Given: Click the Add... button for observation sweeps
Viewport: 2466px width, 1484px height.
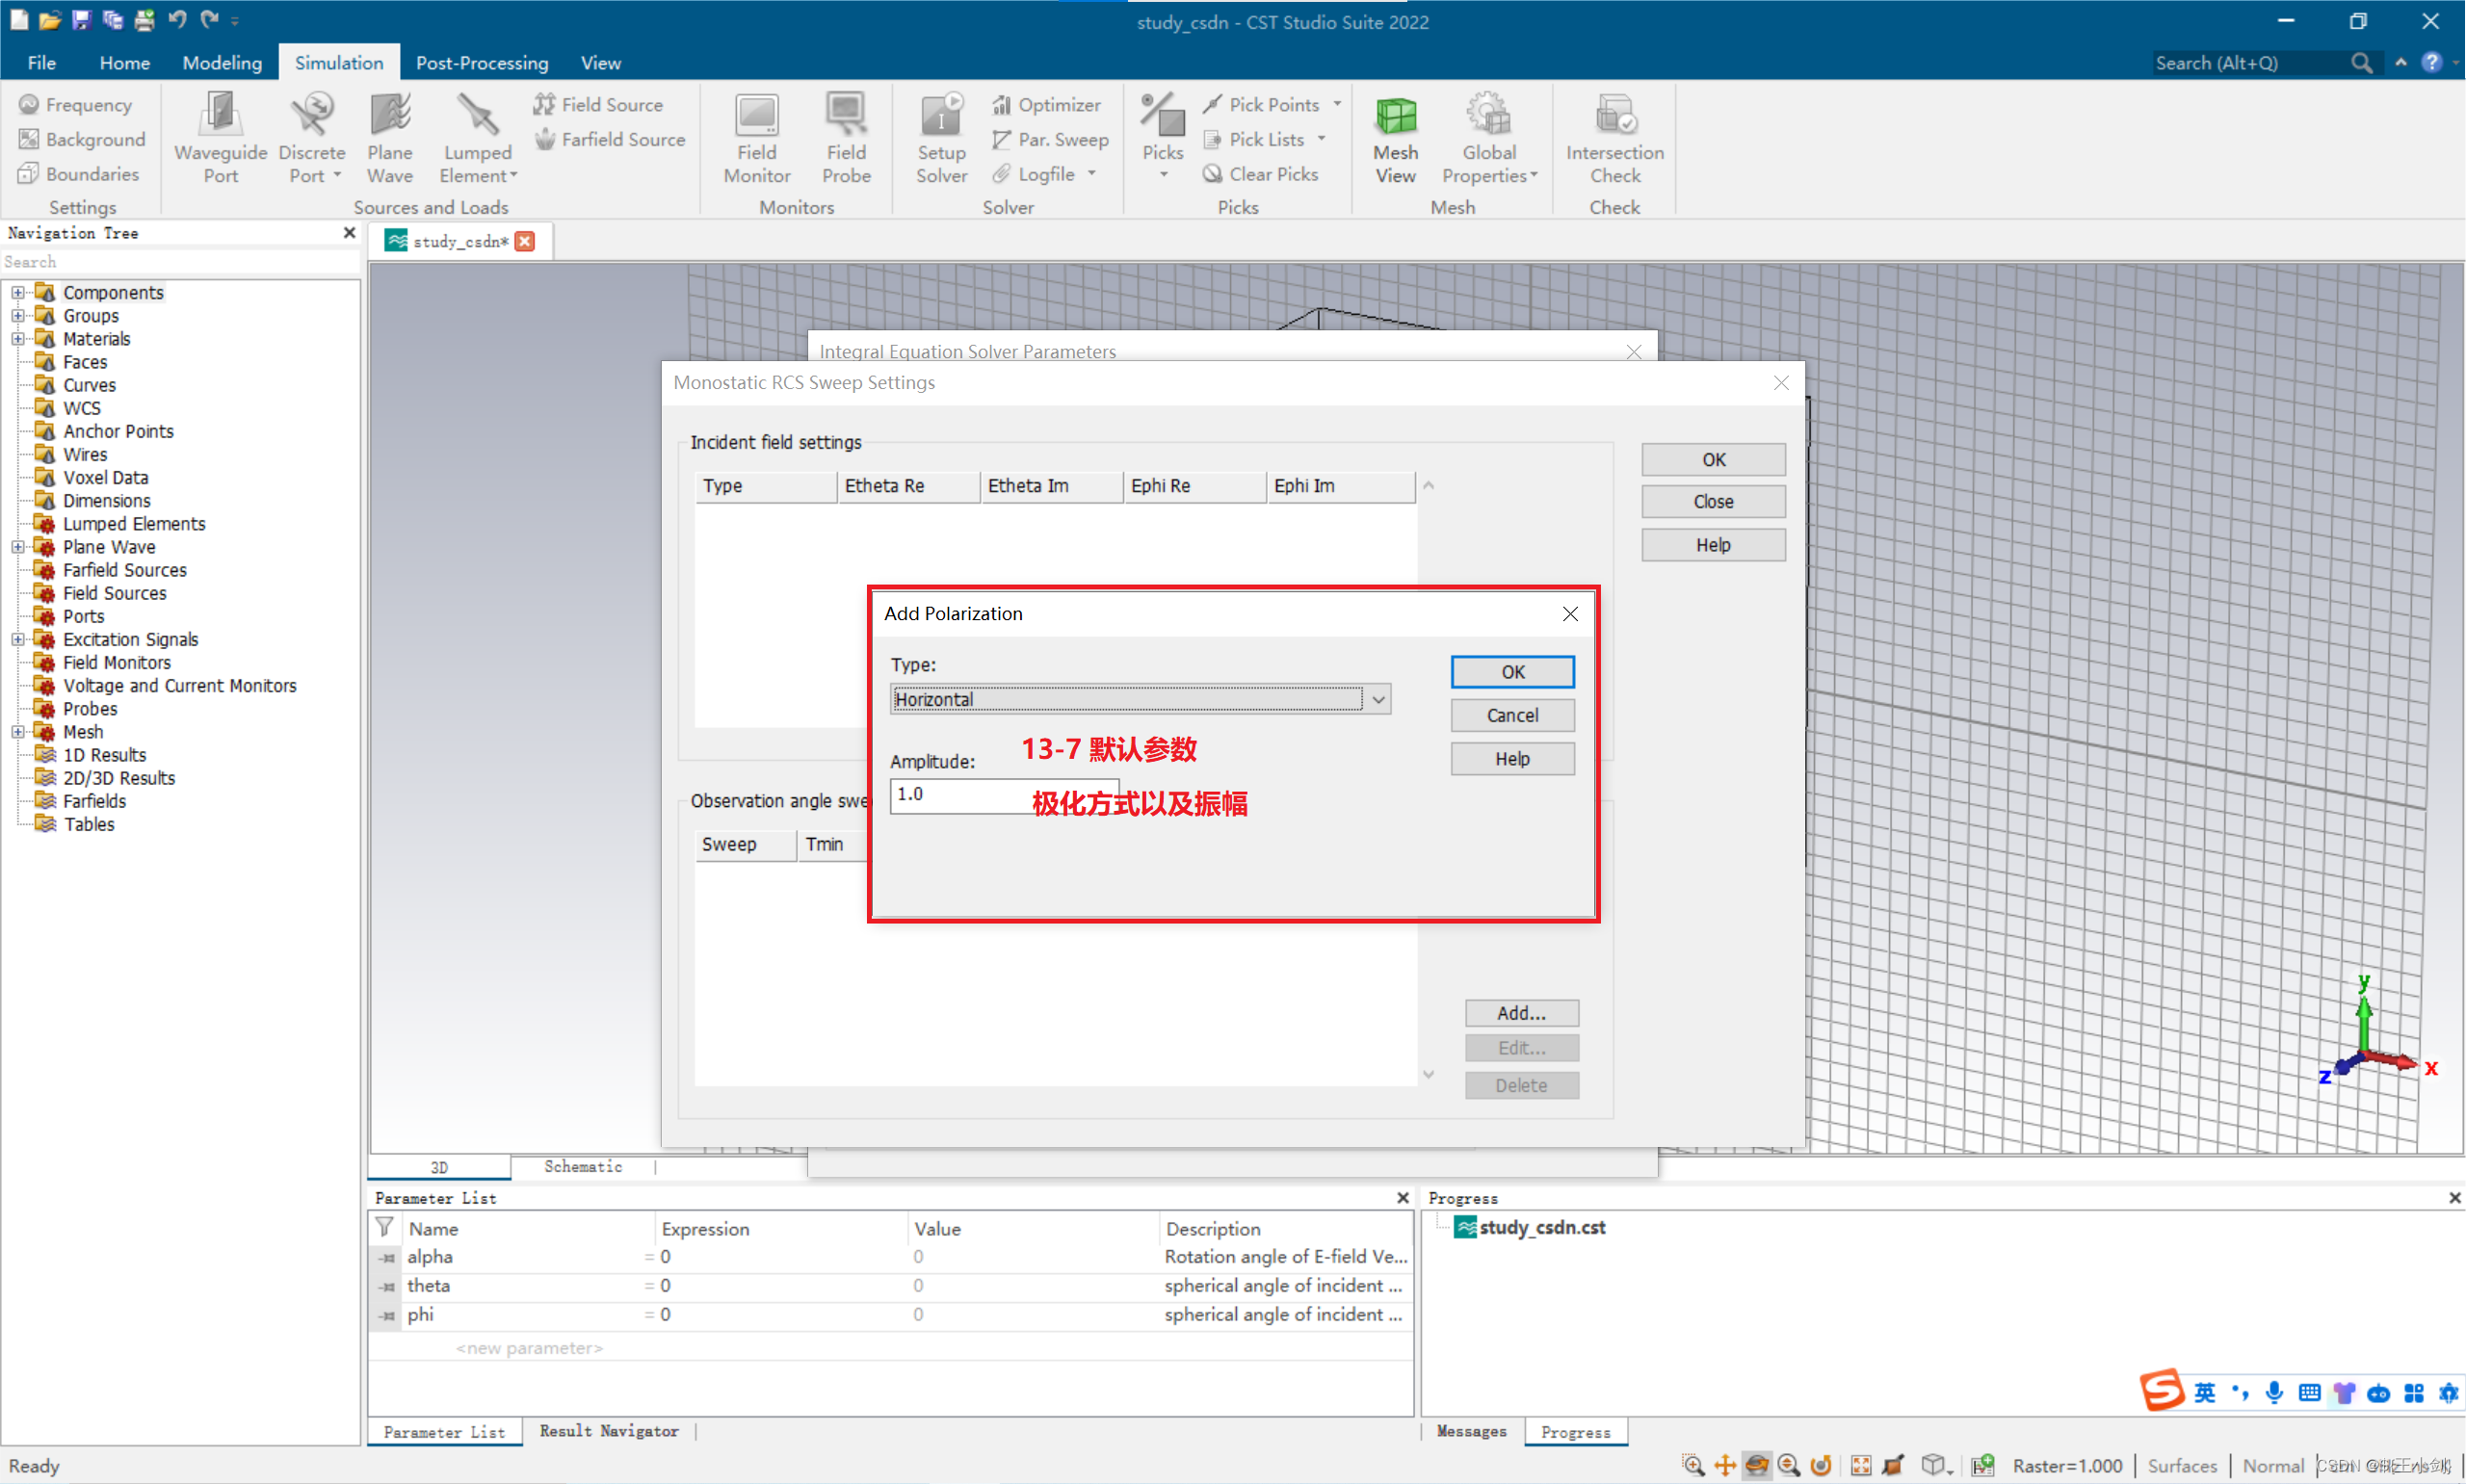Looking at the screenshot, I should click(x=1521, y=1013).
